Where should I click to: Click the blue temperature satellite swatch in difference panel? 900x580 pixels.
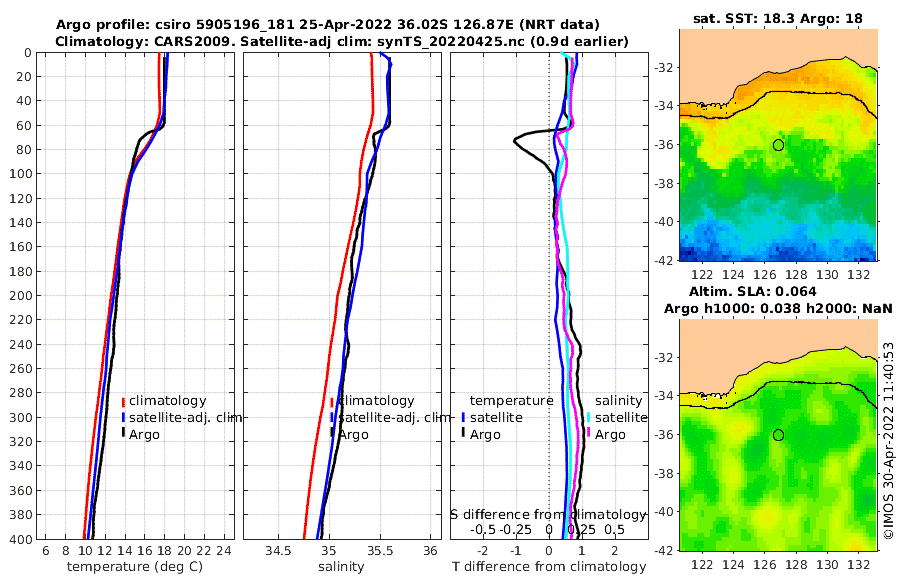[x=463, y=417]
